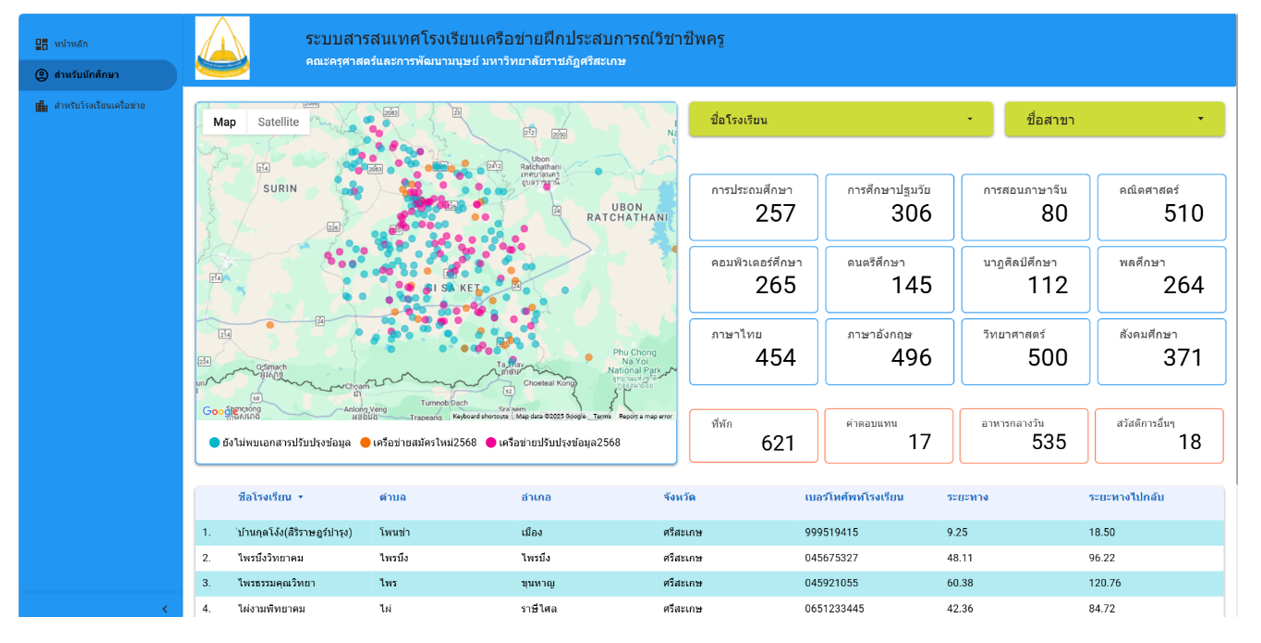Click the magenta legend dot เครือข่ายปรับปรุงข้อมูล2568
Viewport: 1261px width, 643px height.
[x=491, y=443]
